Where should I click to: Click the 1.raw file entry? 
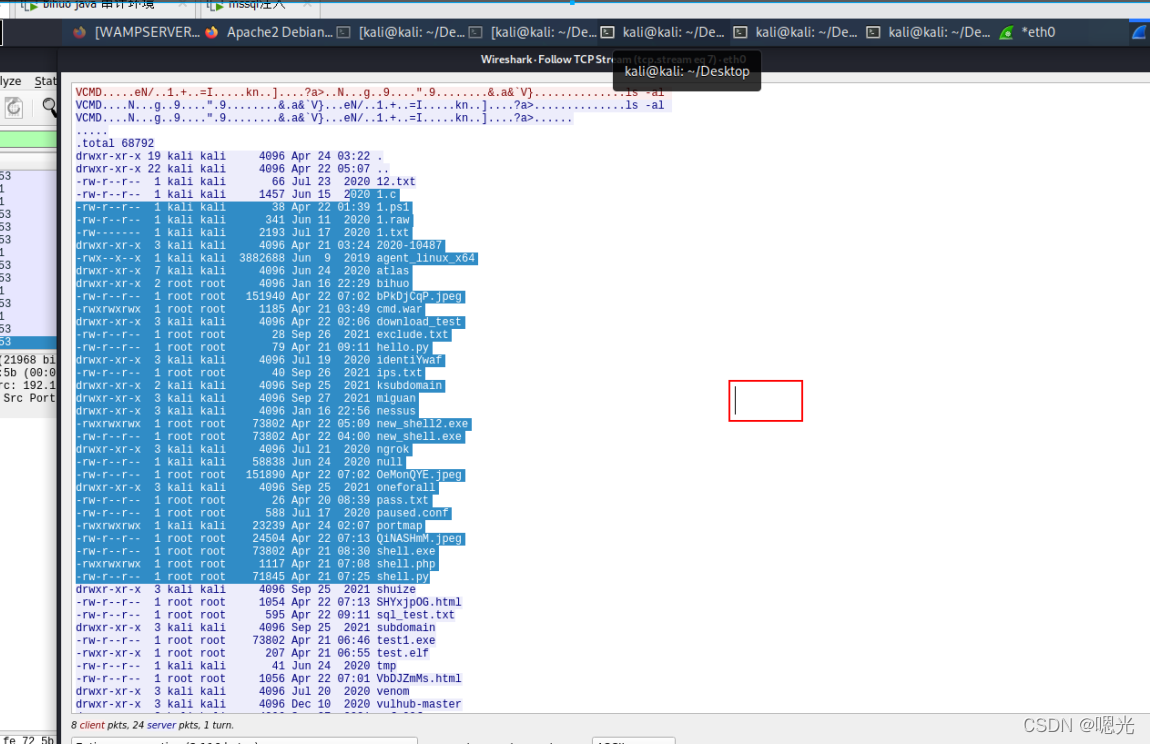coord(393,220)
